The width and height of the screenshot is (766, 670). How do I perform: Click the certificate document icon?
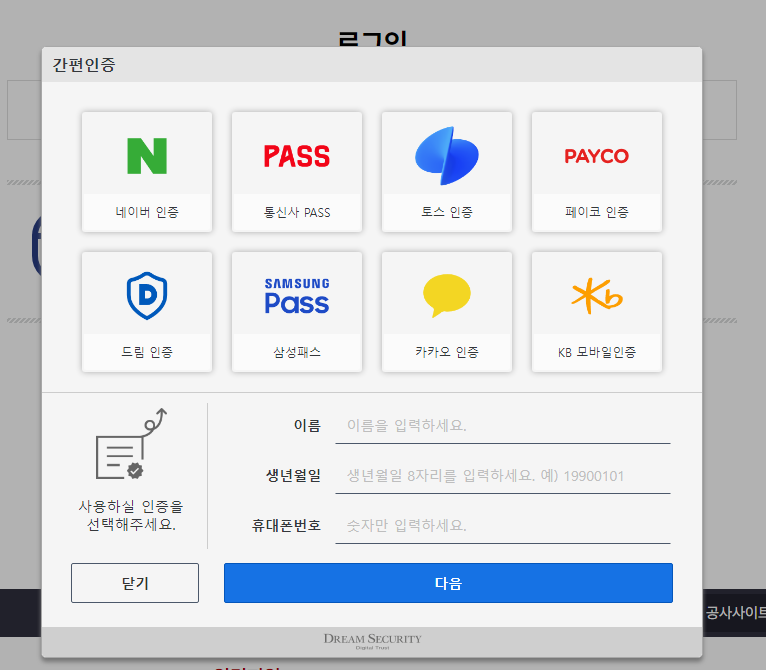(x=131, y=444)
